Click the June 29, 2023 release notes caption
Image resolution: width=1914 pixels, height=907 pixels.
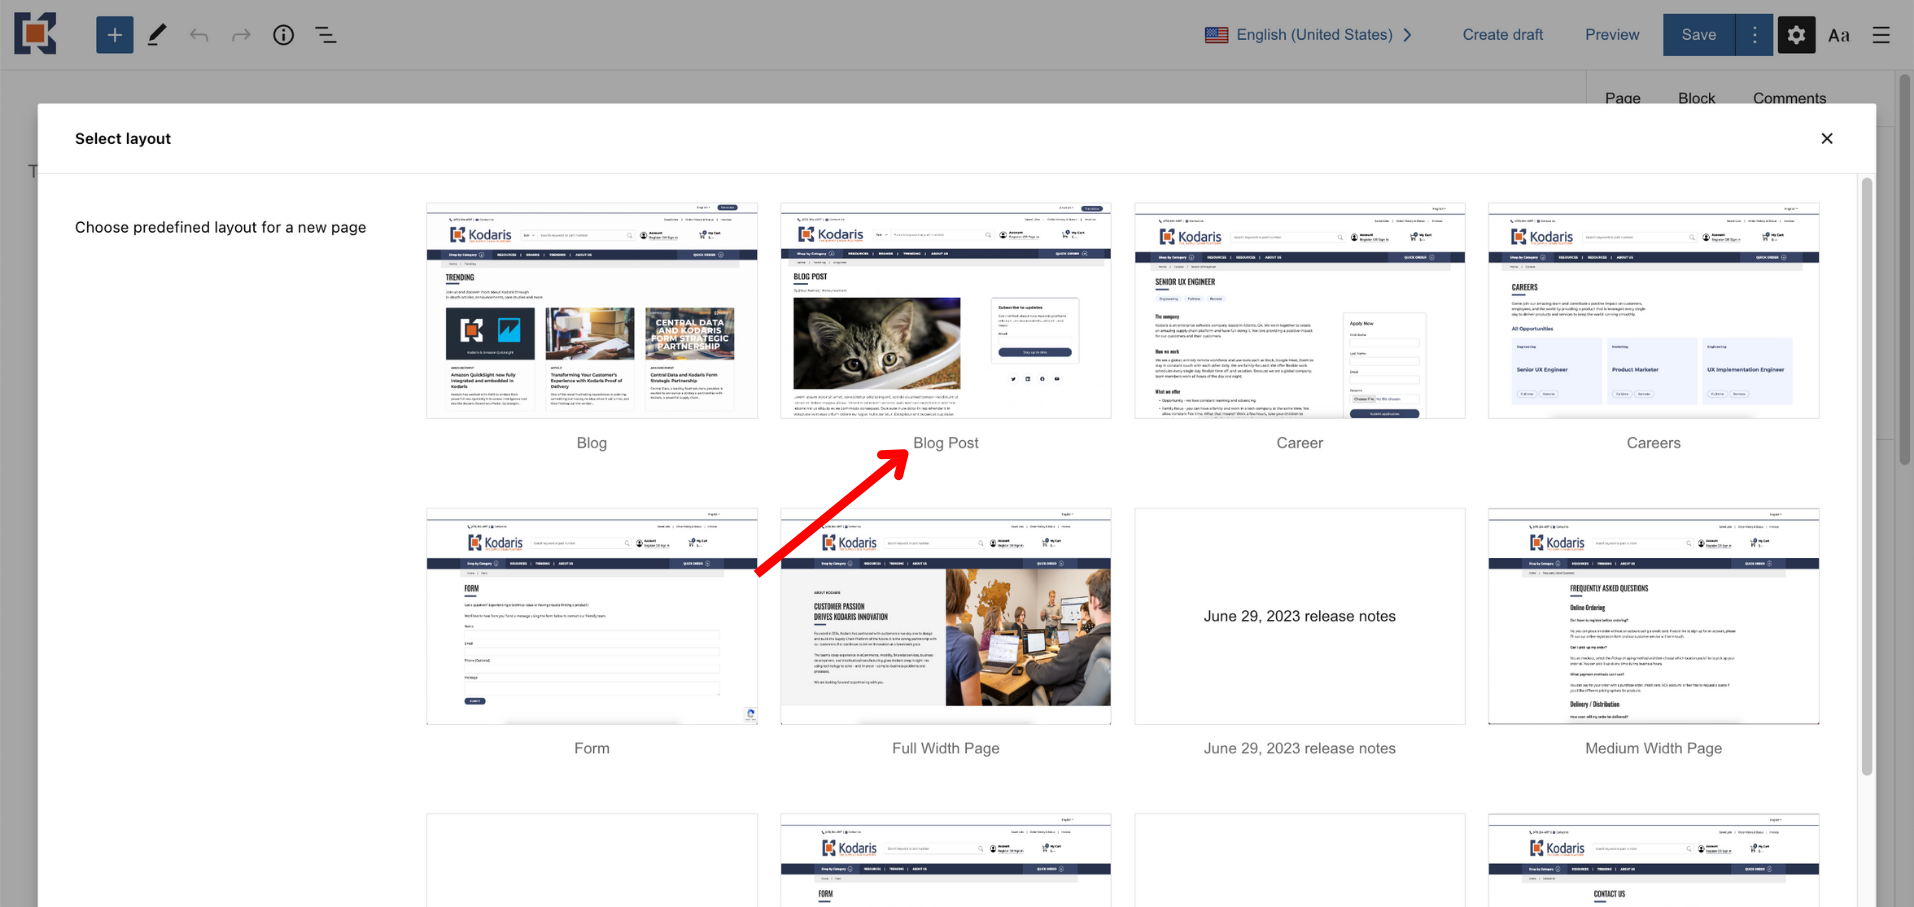click(1300, 748)
